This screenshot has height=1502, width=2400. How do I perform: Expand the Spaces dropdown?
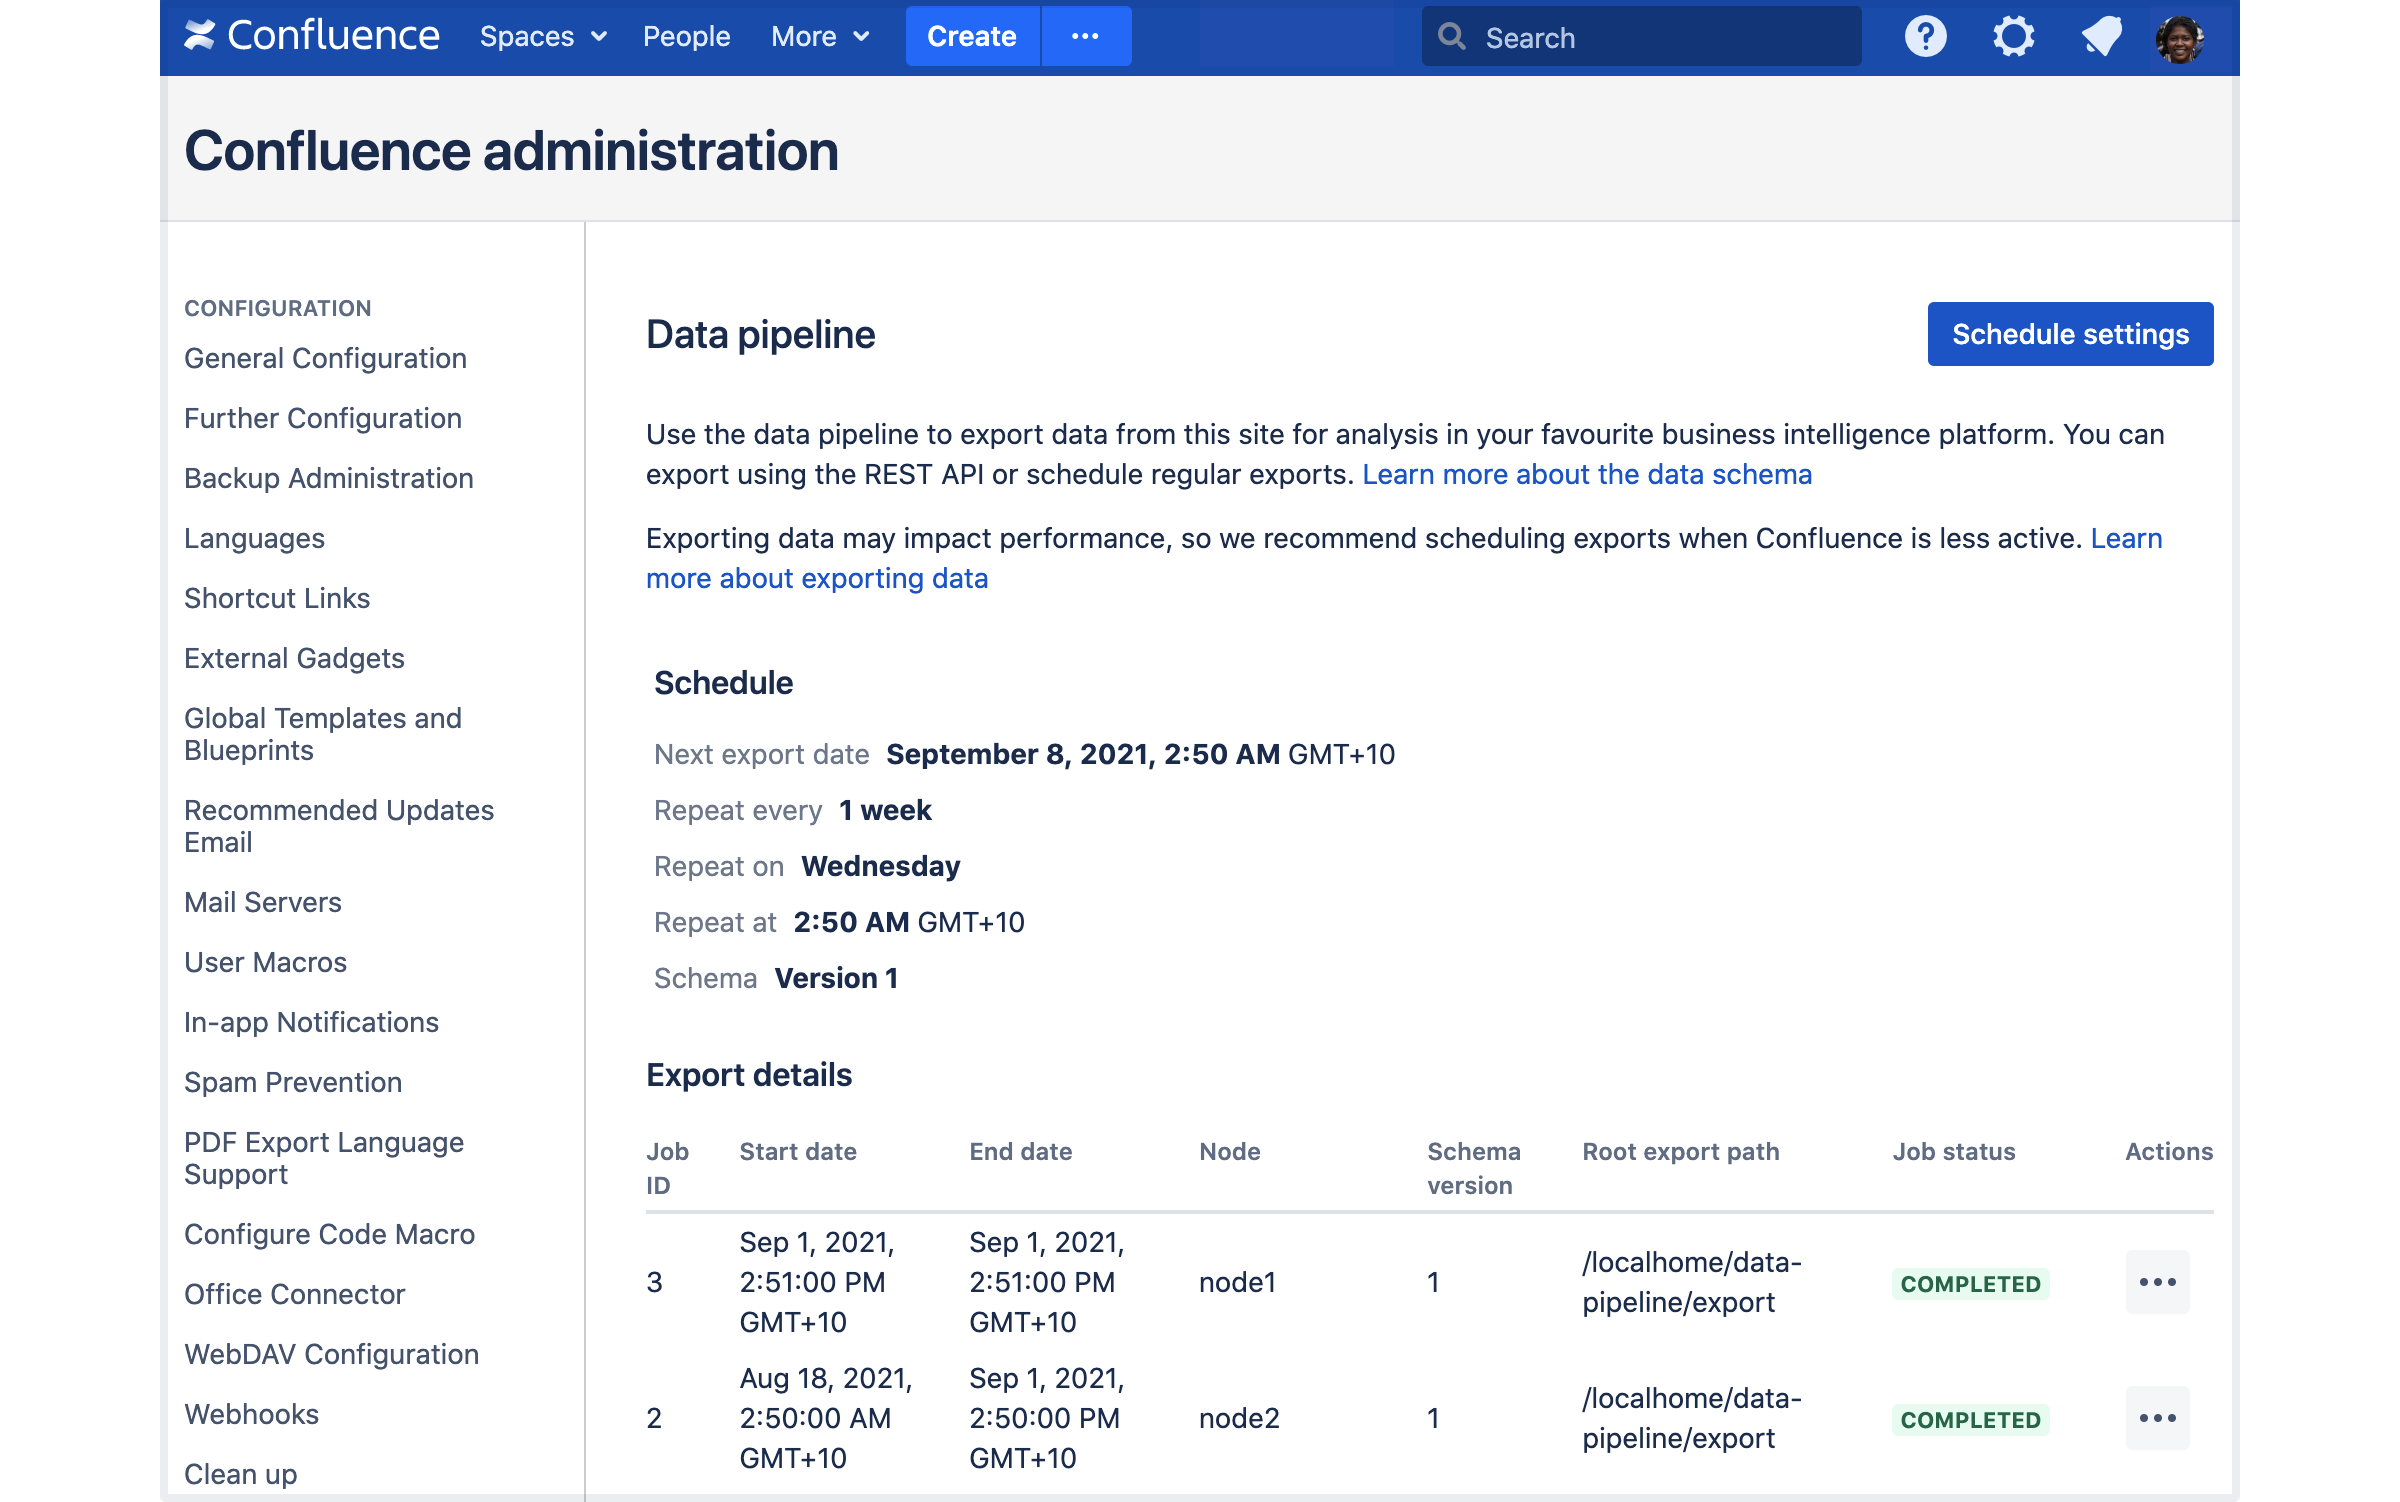pyautogui.click(x=543, y=36)
